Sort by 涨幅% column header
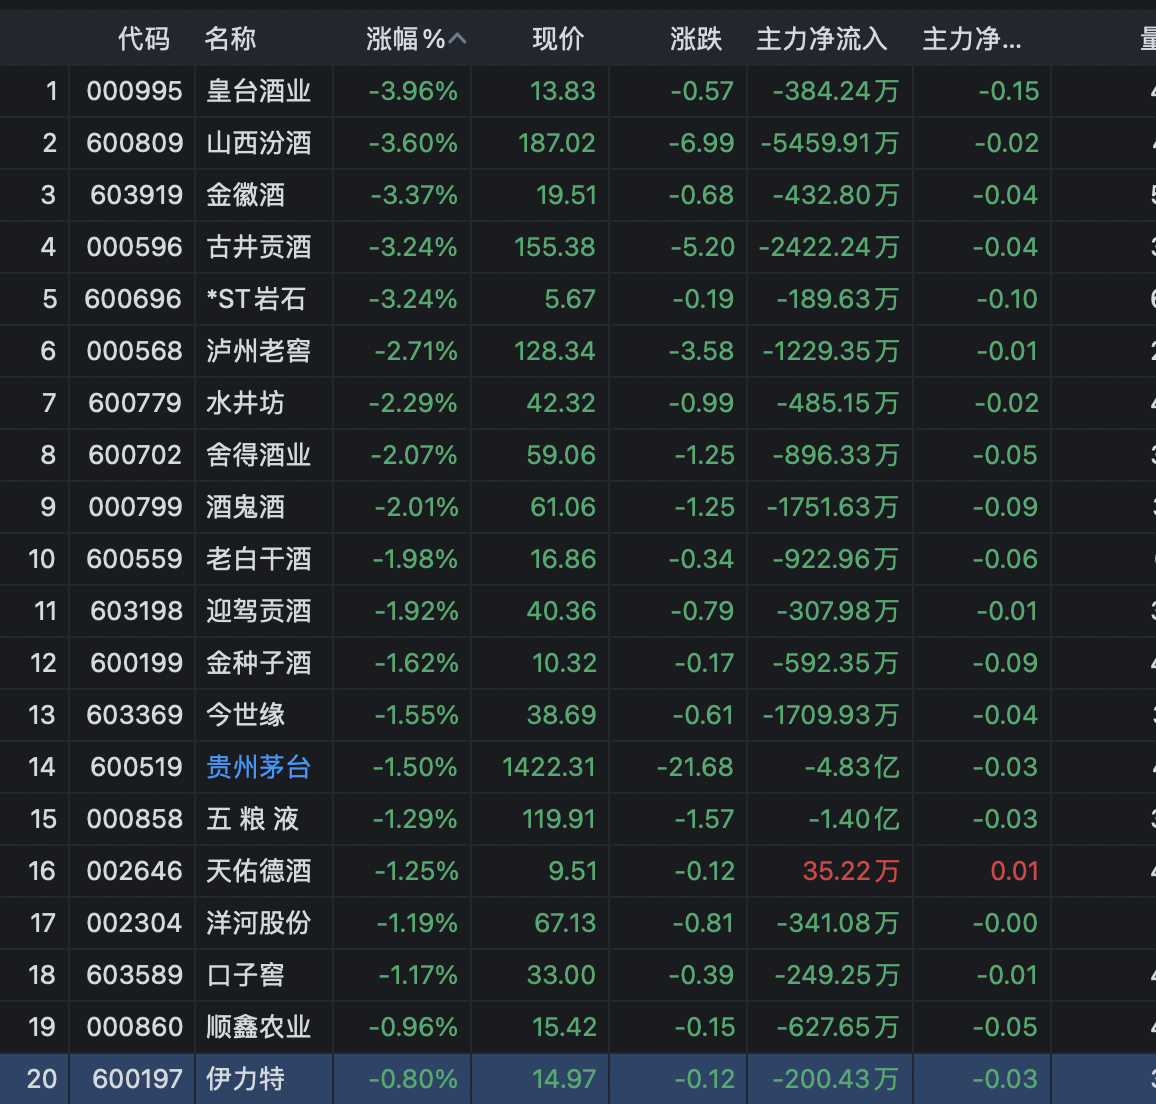The image size is (1156, 1104). [x=405, y=39]
